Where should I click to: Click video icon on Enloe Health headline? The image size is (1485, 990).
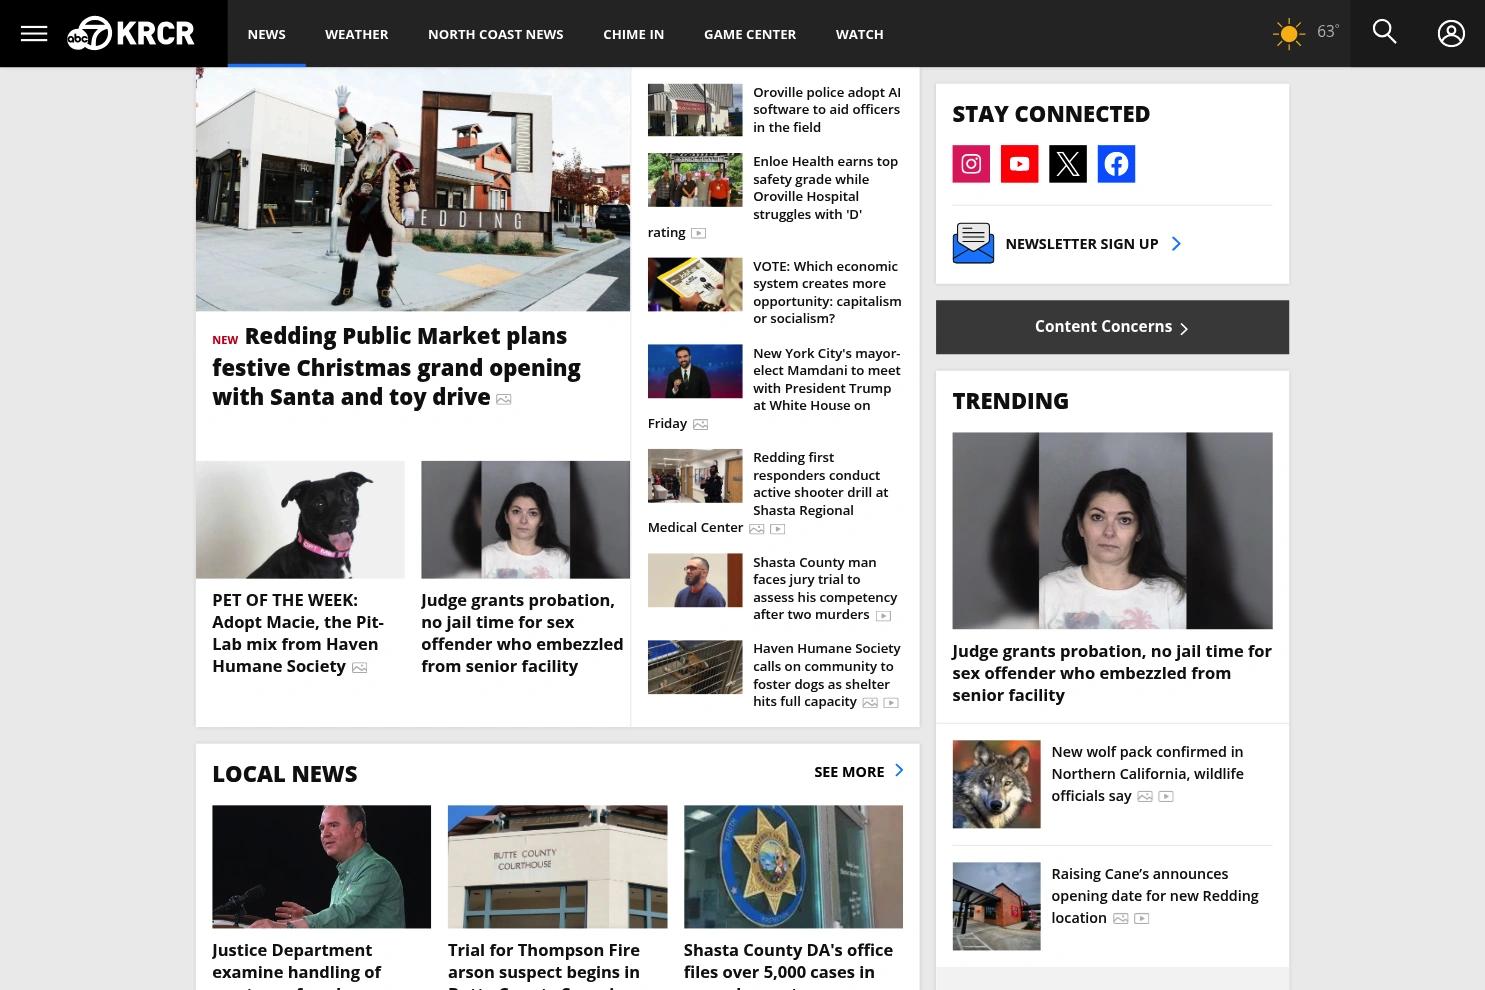[x=699, y=233]
